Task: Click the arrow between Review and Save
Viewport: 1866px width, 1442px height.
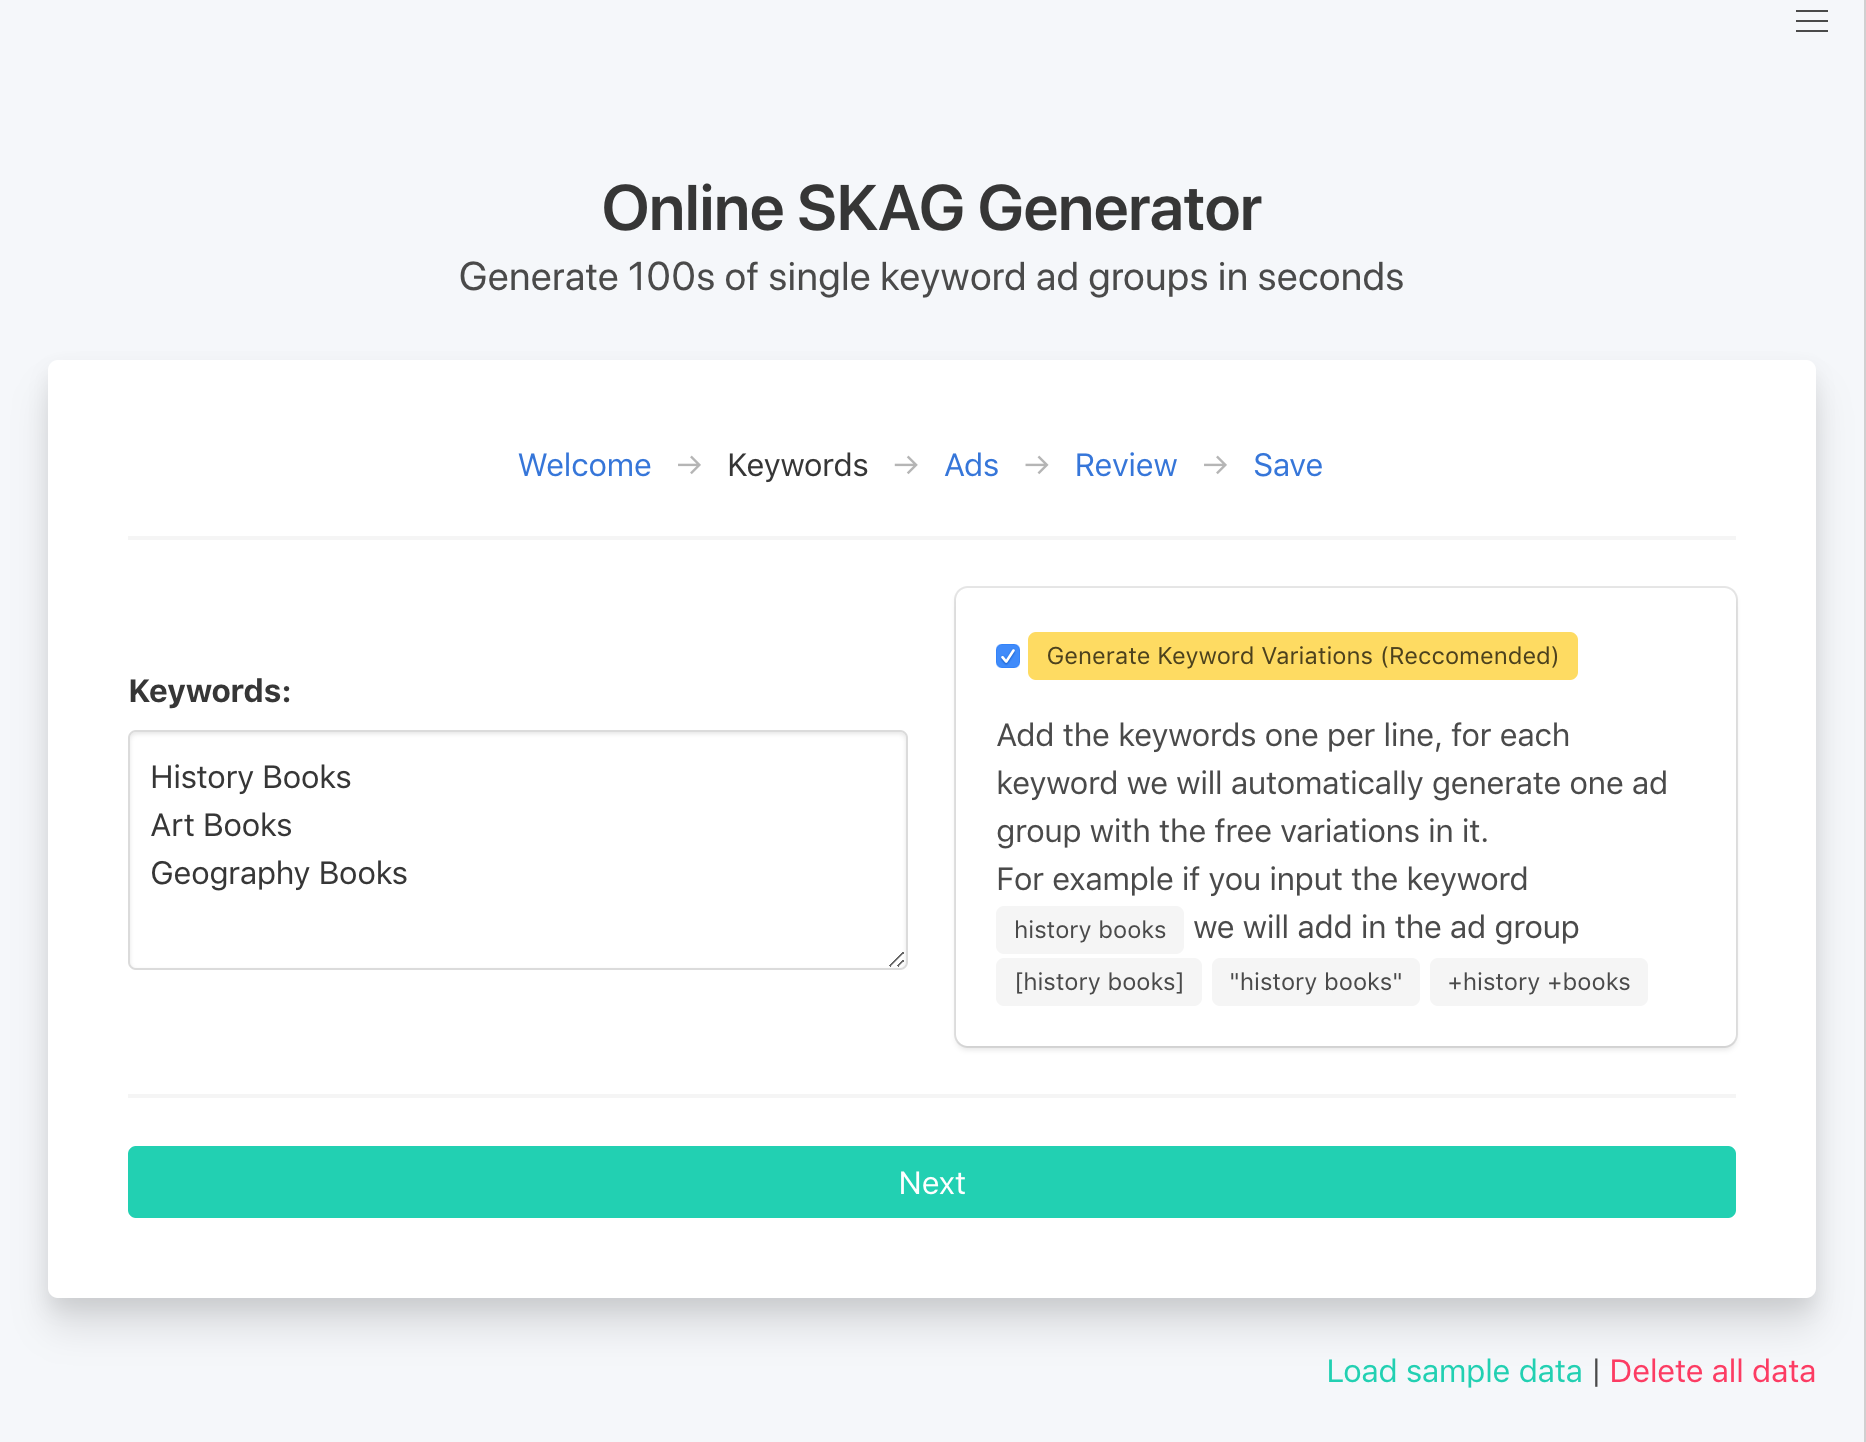Action: tap(1216, 466)
